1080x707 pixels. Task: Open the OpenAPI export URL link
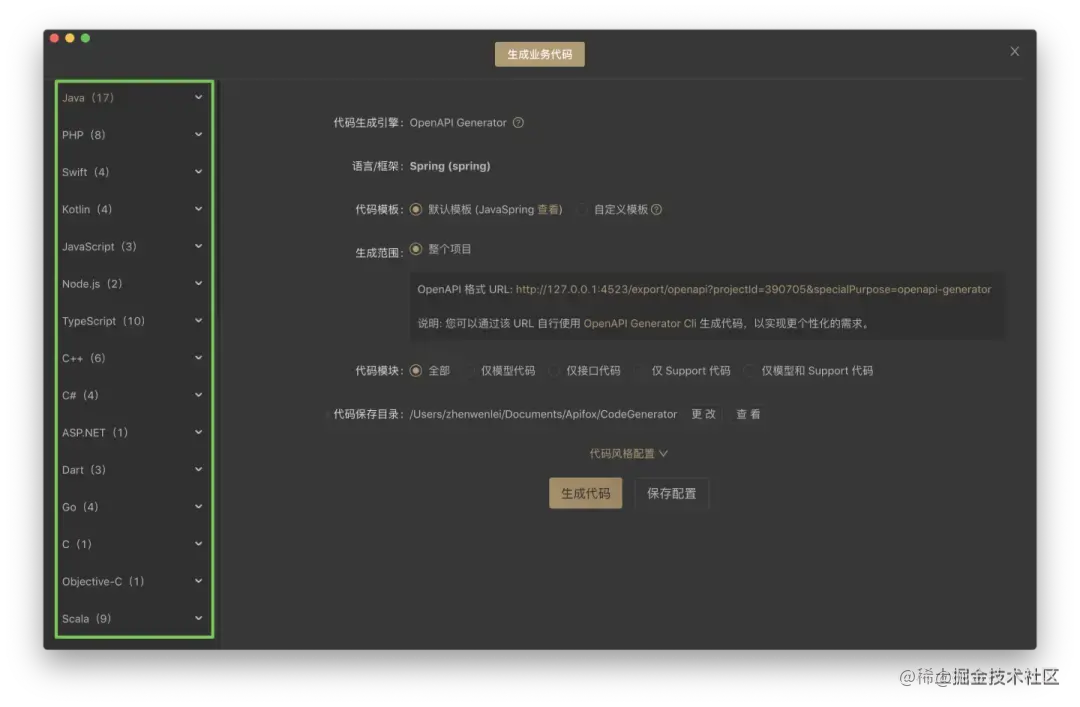pos(754,289)
